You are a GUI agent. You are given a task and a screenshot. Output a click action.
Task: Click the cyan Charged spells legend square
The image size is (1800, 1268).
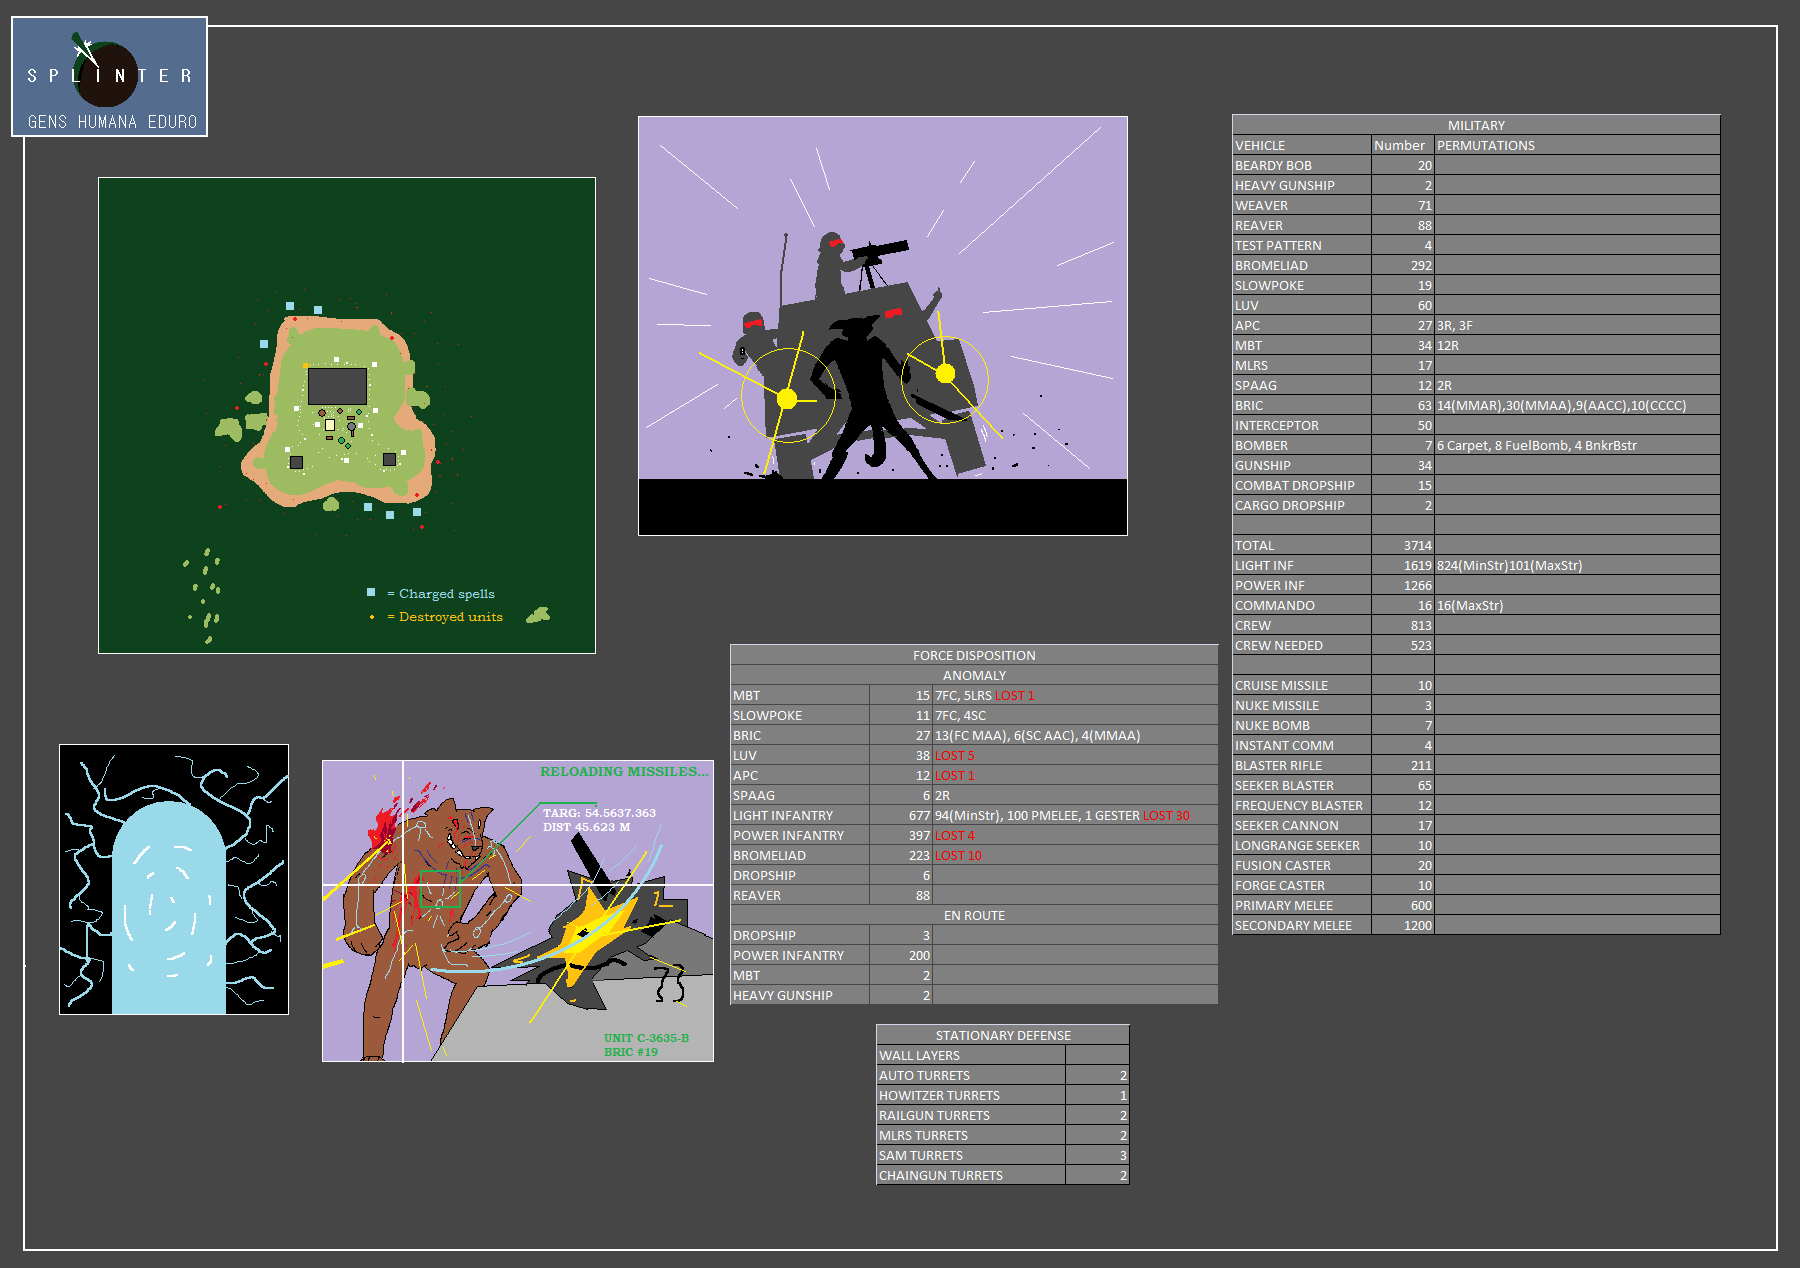pos(371,593)
